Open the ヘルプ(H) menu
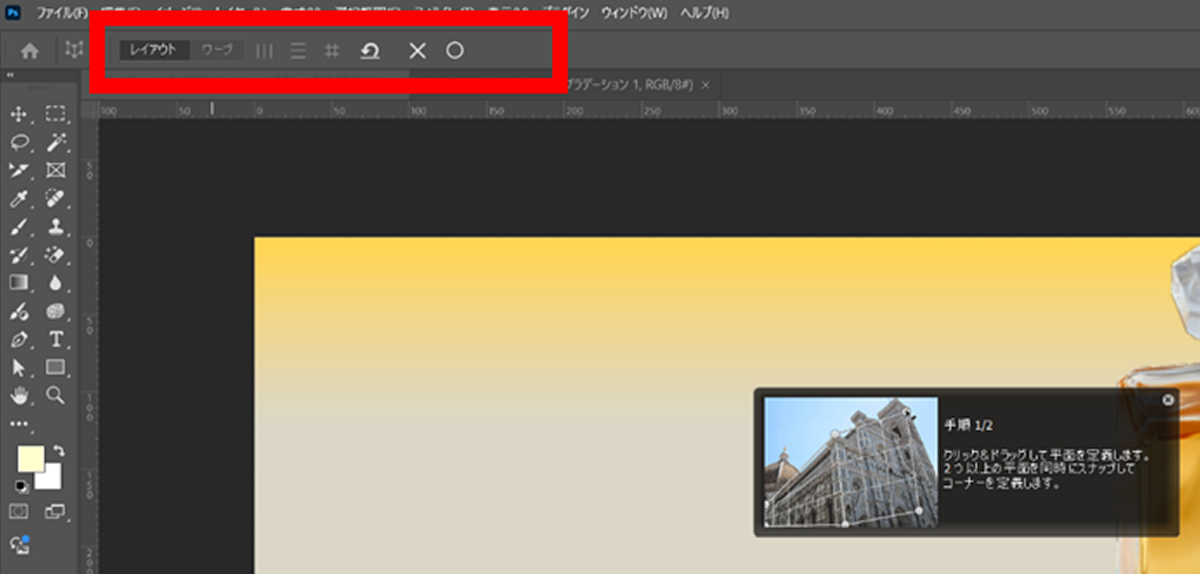This screenshot has width=1200, height=574. tap(704, 14)
